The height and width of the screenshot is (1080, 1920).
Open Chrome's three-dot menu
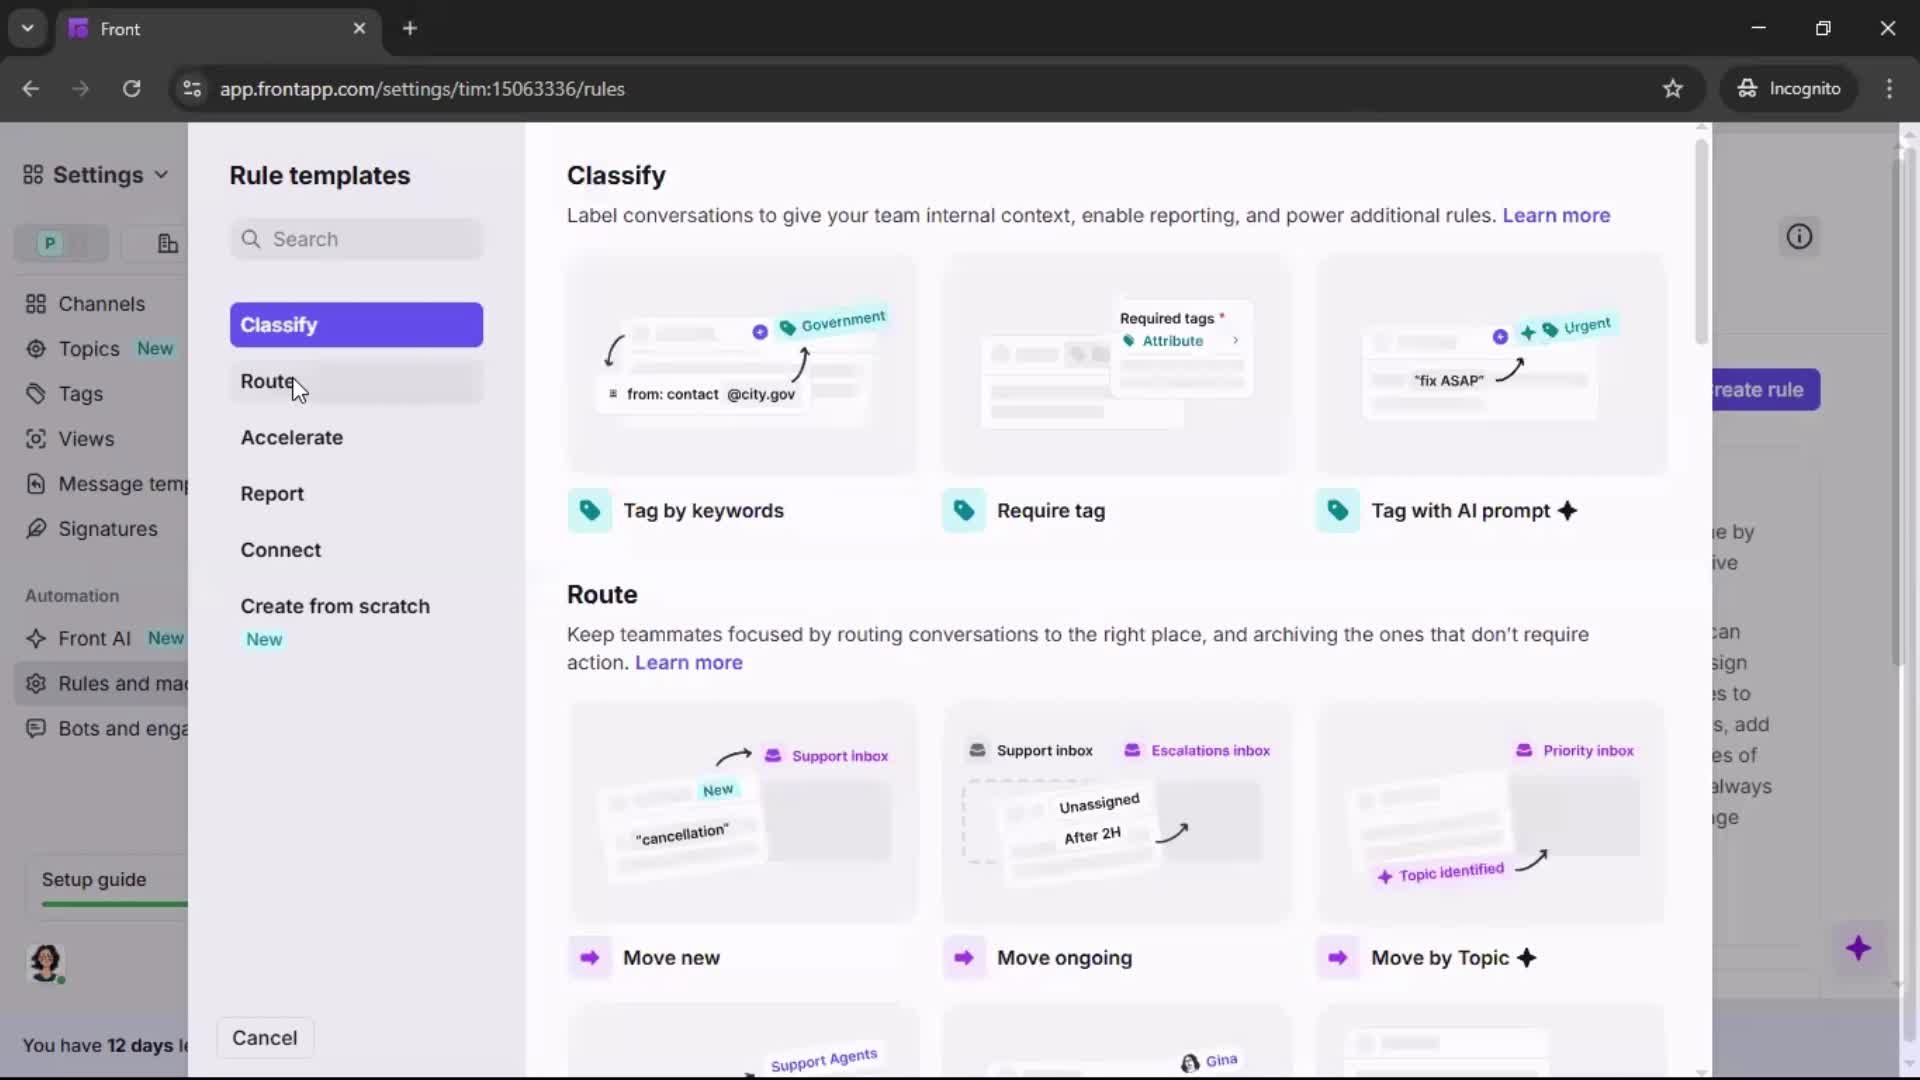[1890, 88]
